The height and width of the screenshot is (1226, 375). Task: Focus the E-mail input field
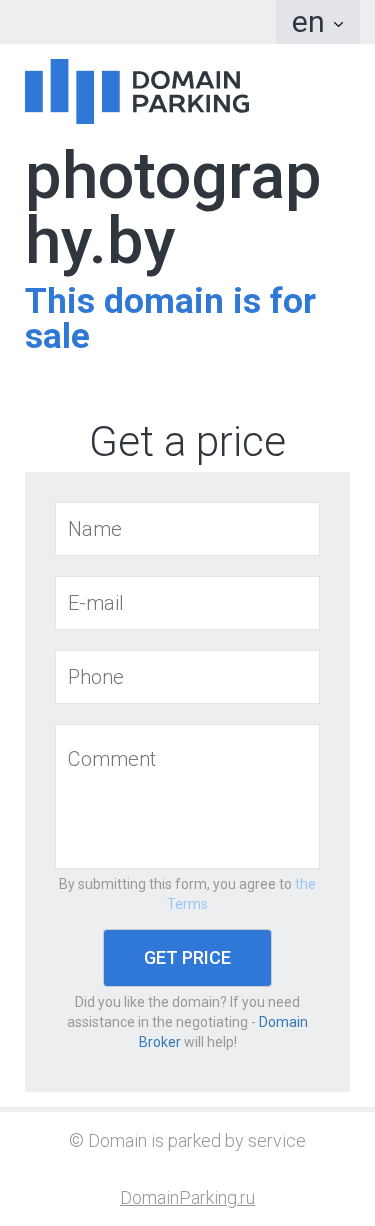tap(187, 603)
